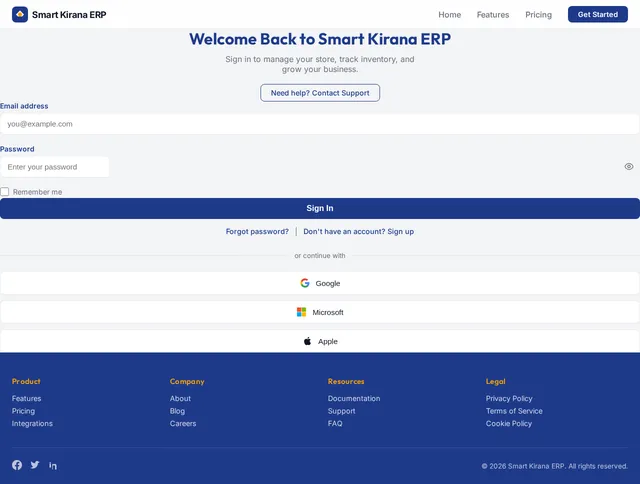This screenshot has height=484, width=640.
Task: Click the Resources footer column heading
Action: [x=346, y=381]
